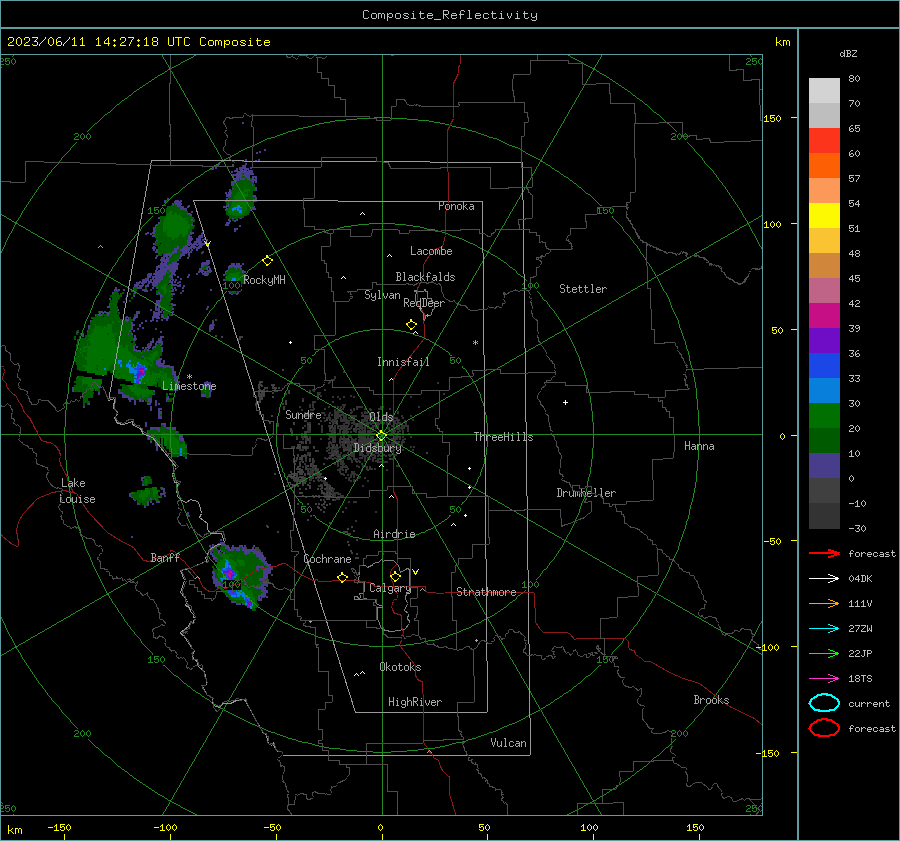The height and width of the screenshot is (841, 900).
Task: Pick the light gray 70-80 dBZ swatch
Action: pos(824,91)
